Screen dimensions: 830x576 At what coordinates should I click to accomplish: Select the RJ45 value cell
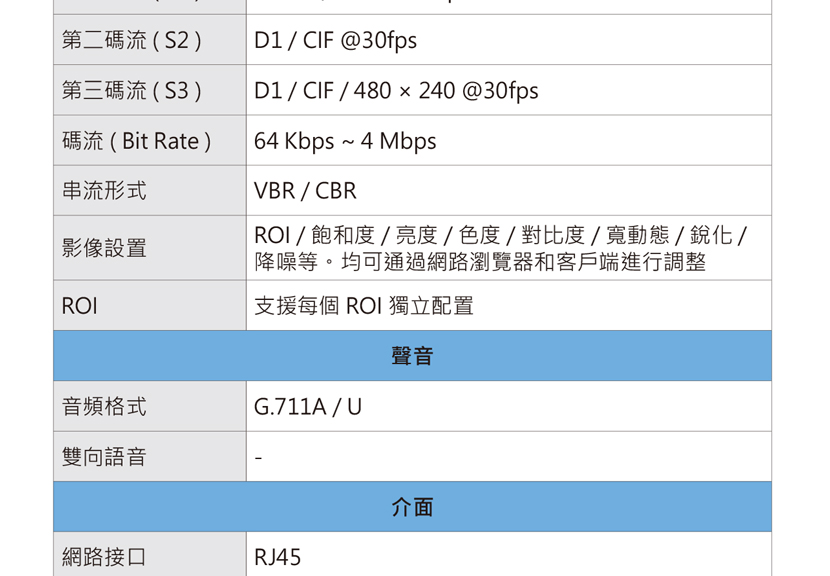278,557
